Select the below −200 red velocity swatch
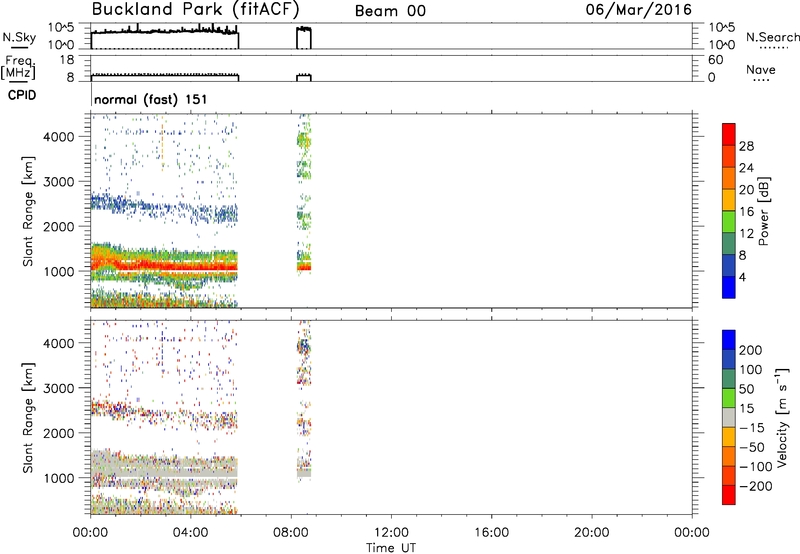Image resolution: width=800 pixels, height=554 pixels. point(729,495)
